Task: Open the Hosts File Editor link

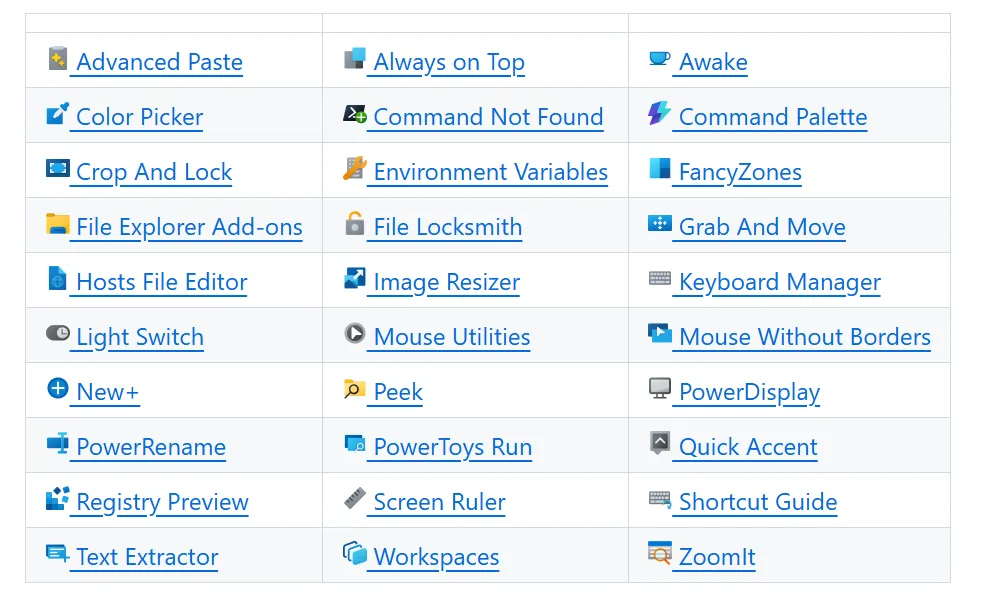Action: 162,282
